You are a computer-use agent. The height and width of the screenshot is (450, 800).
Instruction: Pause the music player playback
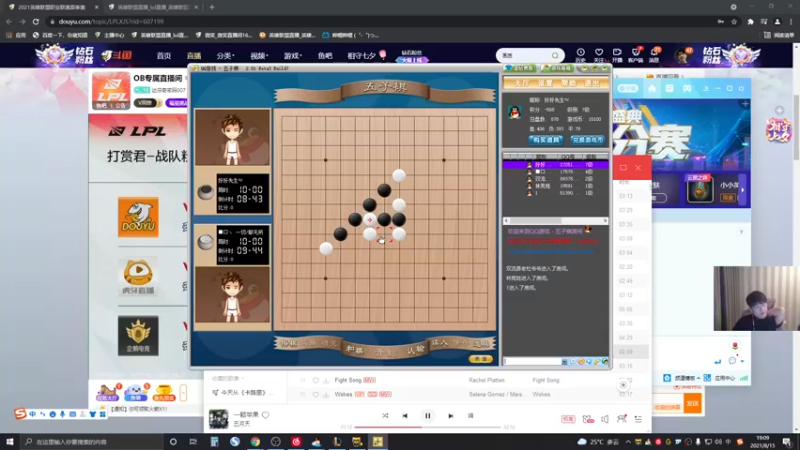(x=428, y=416)
